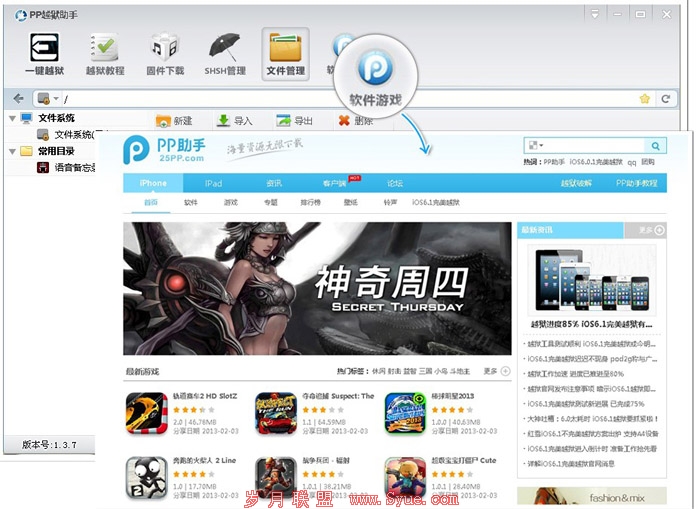700x509 pixels.
Task: Open the SHSH管理 umbrella icon
Action: tap(225, 54)
